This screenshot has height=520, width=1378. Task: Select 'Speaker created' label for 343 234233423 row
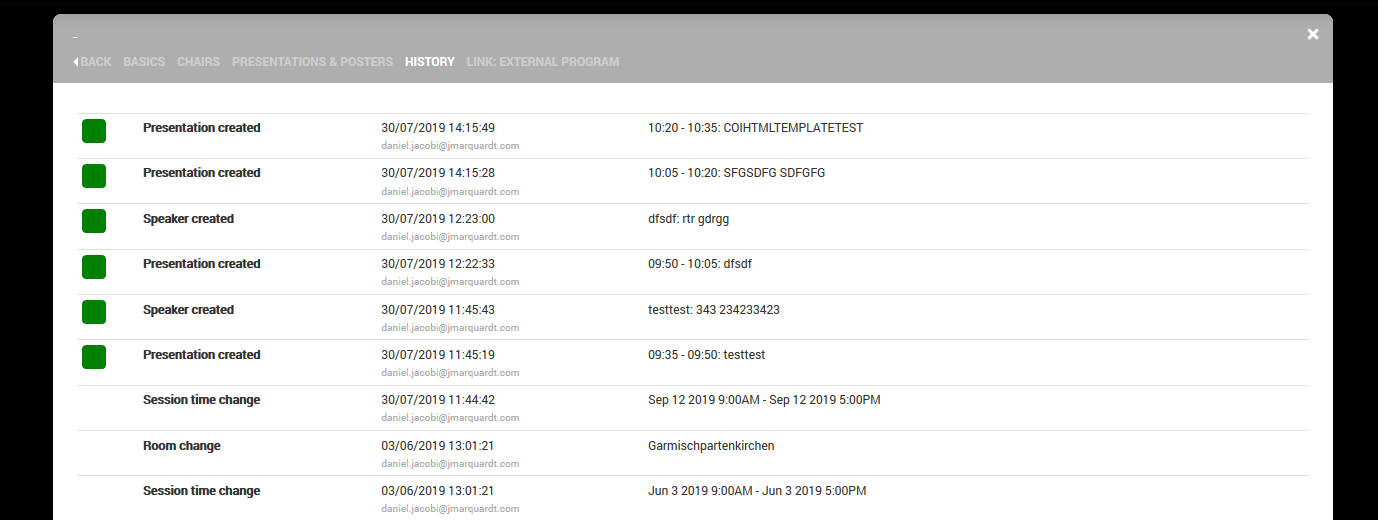click(x=188, y=310)
